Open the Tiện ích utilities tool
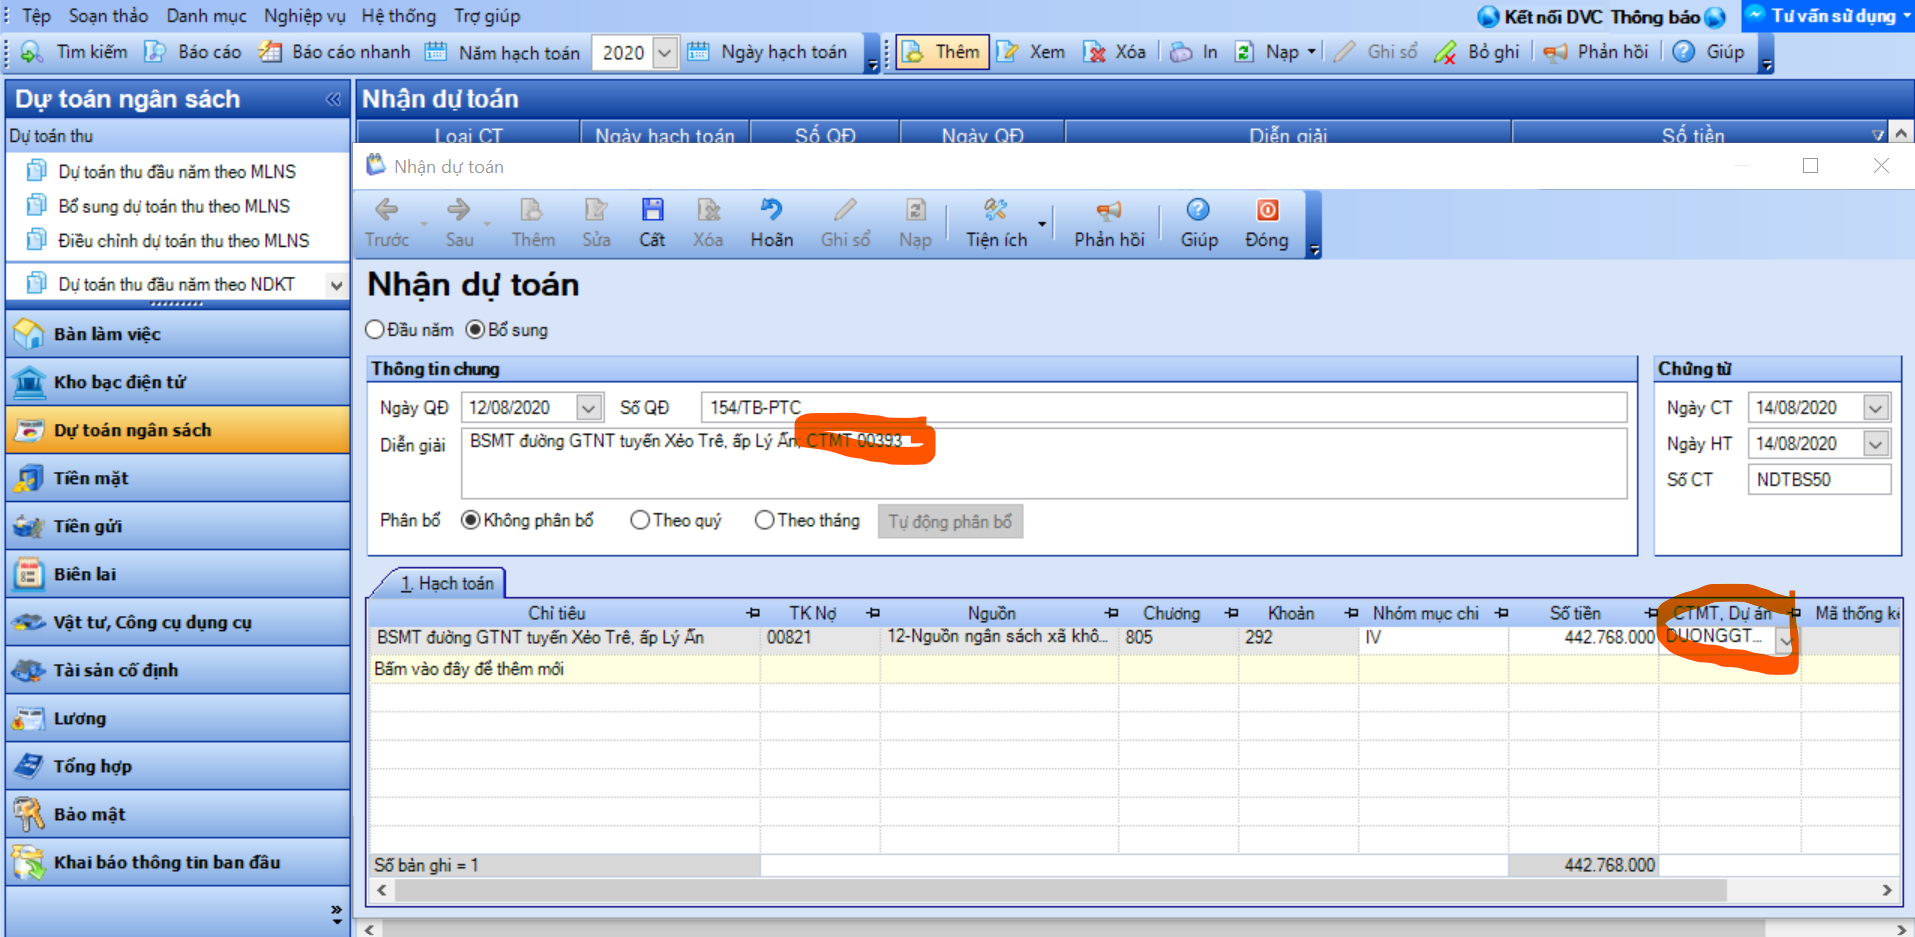 point(995,222)
